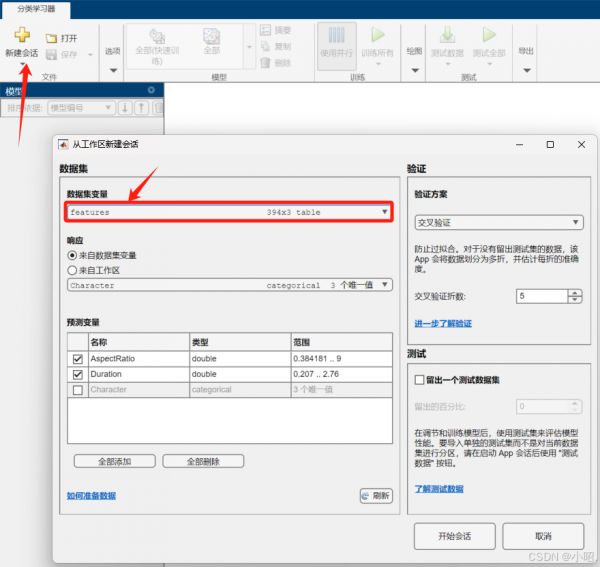Click the 绘图 ribbon label

(x=414, y=51)
